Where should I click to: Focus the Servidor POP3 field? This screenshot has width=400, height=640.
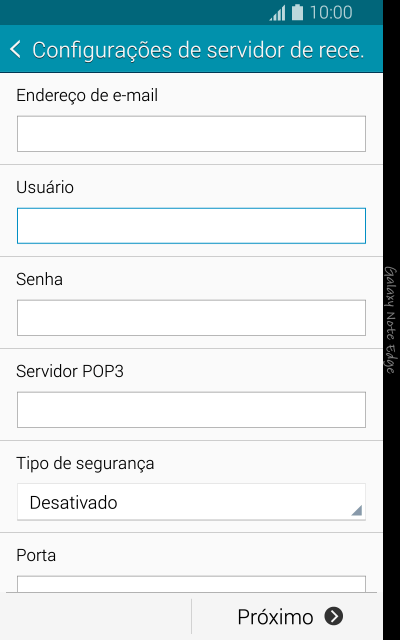191,410
